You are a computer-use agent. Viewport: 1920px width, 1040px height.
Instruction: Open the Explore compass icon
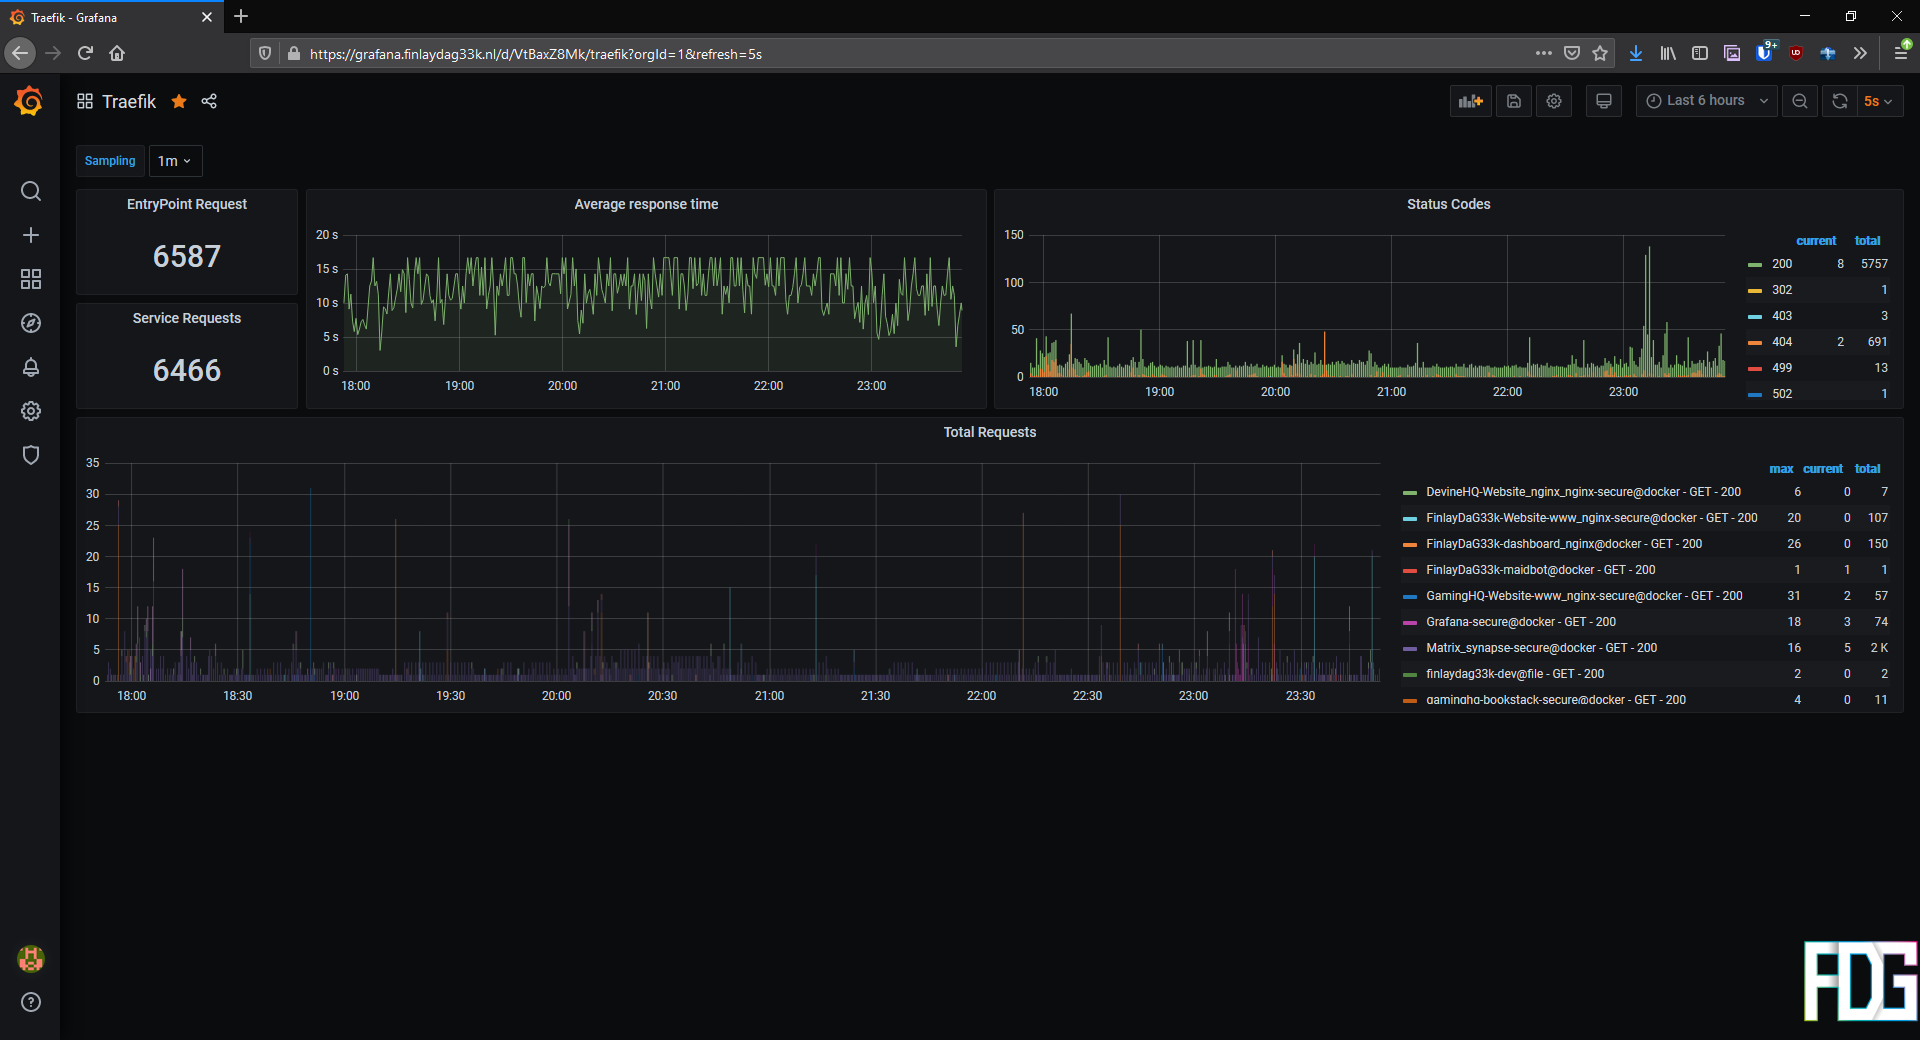pyautogui.click(x=31, y=323)
